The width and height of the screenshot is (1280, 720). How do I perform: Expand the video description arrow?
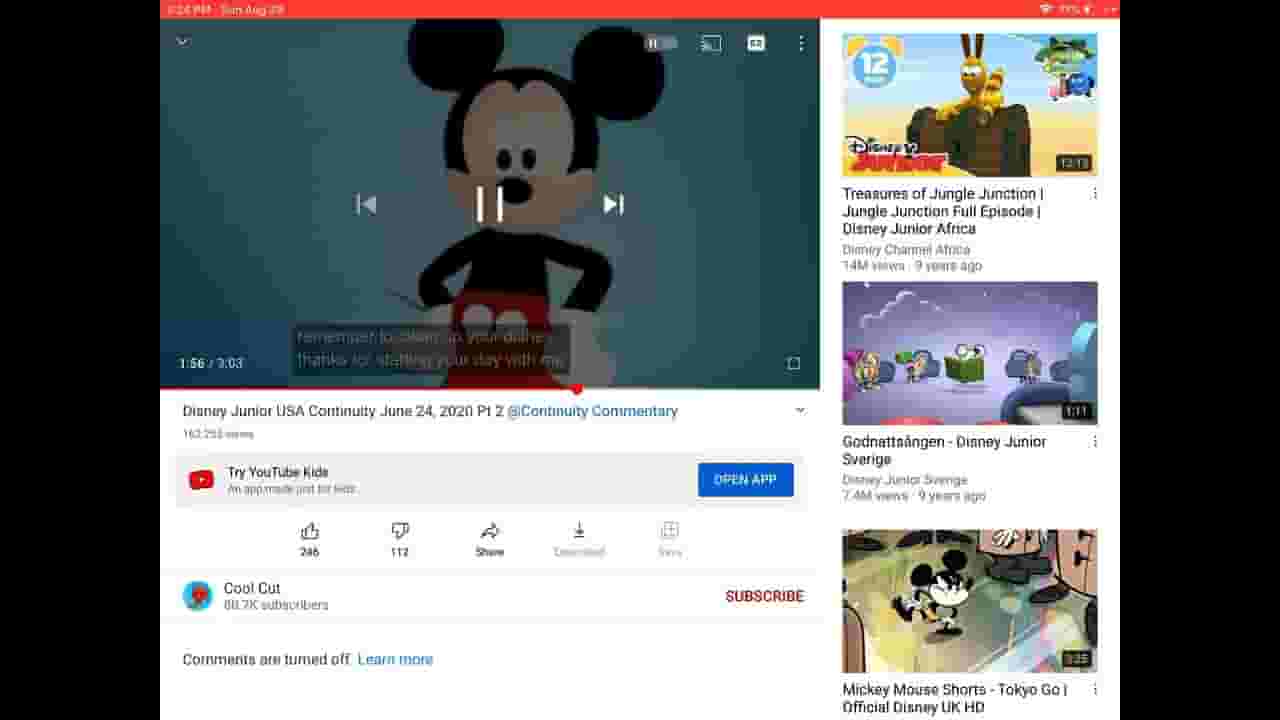pyautogui.click(x=800, y=411)
